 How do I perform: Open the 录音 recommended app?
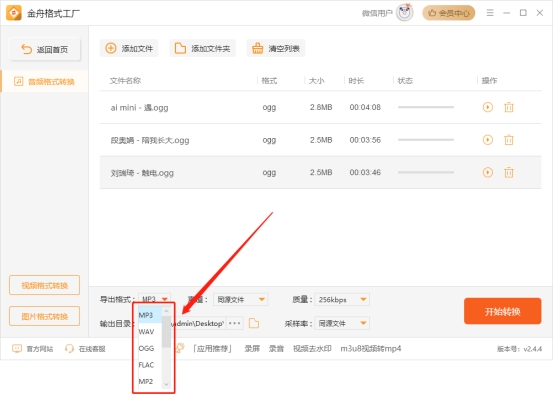pyautogui.click(x=276, y=349)
